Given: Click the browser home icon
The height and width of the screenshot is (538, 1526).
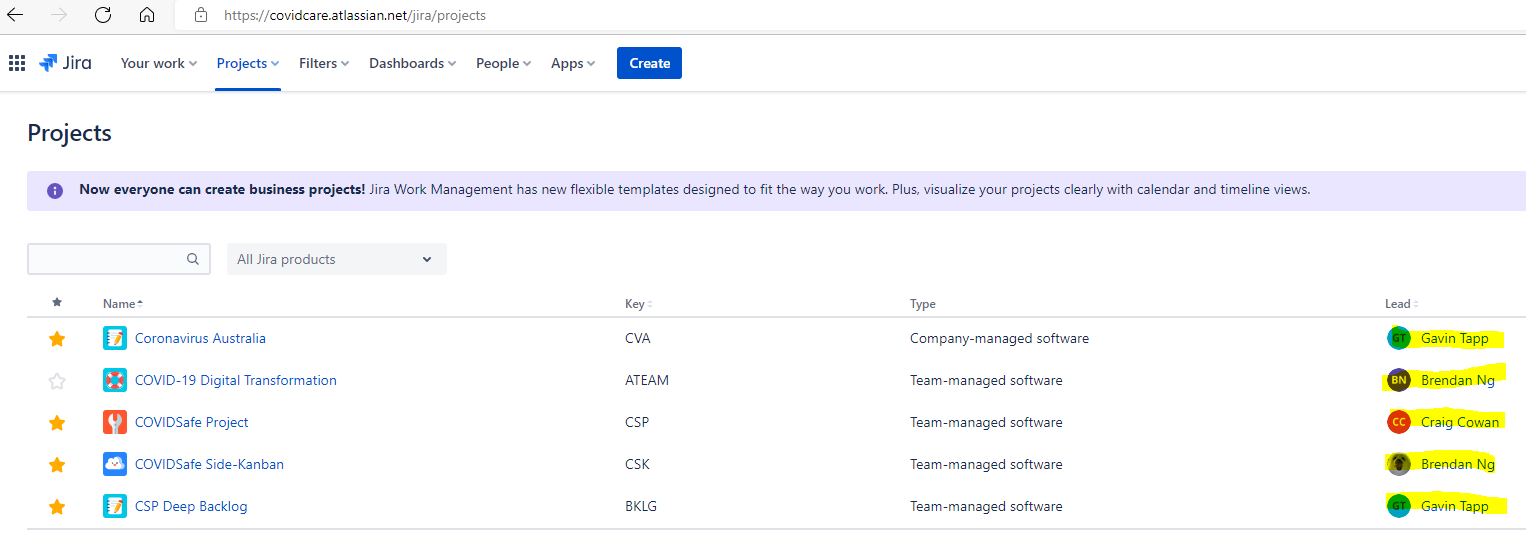Looking at the screenshot, I should click(x=147, y=15).
